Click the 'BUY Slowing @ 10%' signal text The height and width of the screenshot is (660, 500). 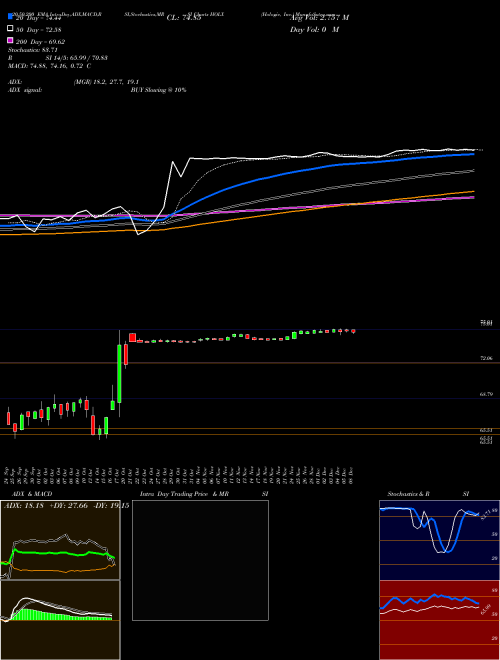point(158,90)
